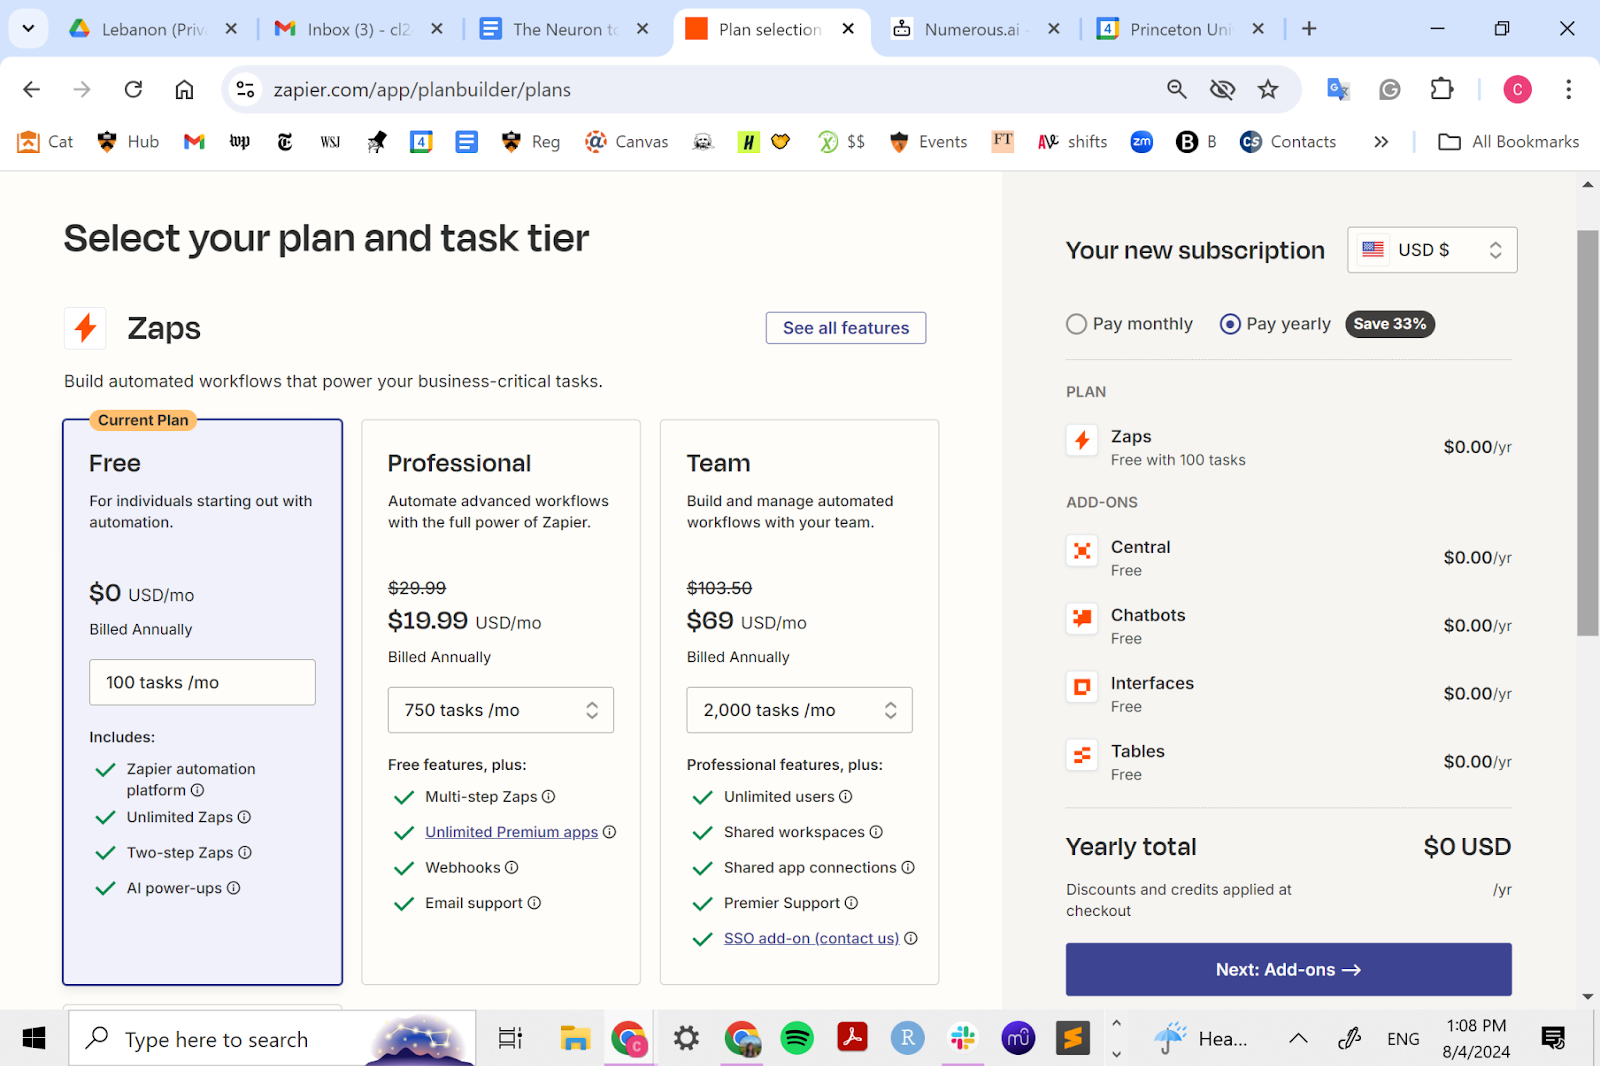Show info for Unlimited users feature
This screenshot has height=1066, width=1600.
coord(846,797)
